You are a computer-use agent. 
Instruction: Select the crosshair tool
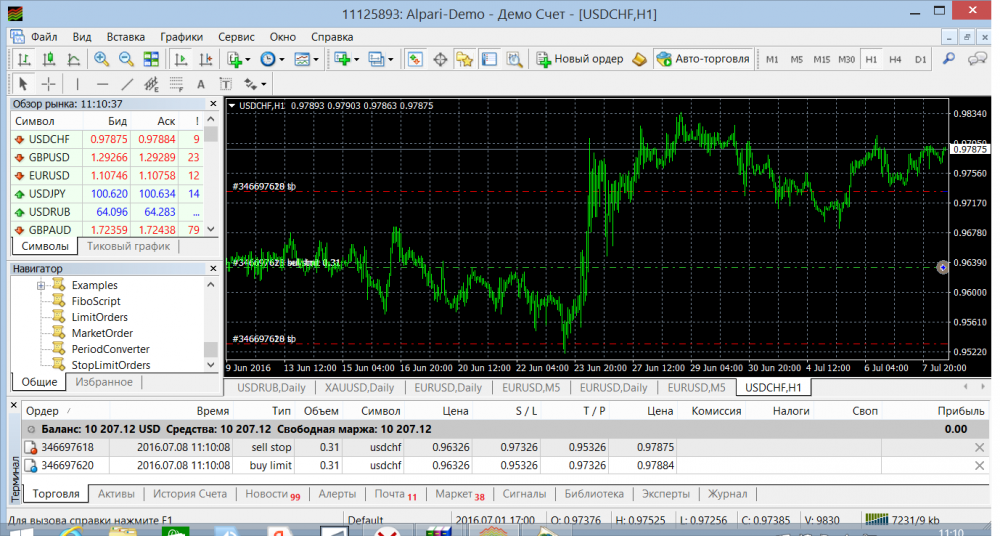pos(48,84)
